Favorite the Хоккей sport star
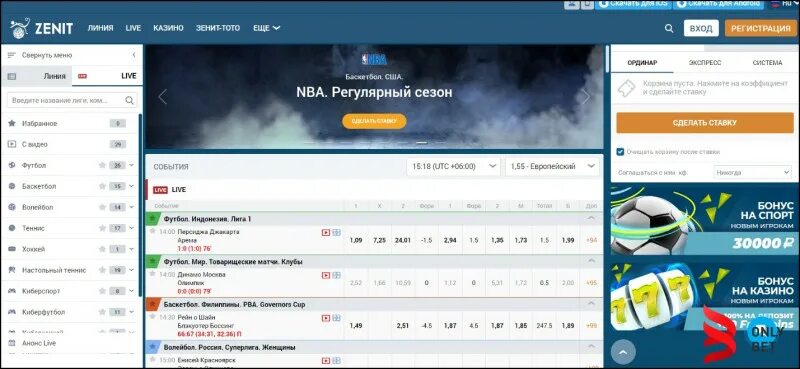Image resolution: width=800 pixels, height=369 pixels. (102, 249)
